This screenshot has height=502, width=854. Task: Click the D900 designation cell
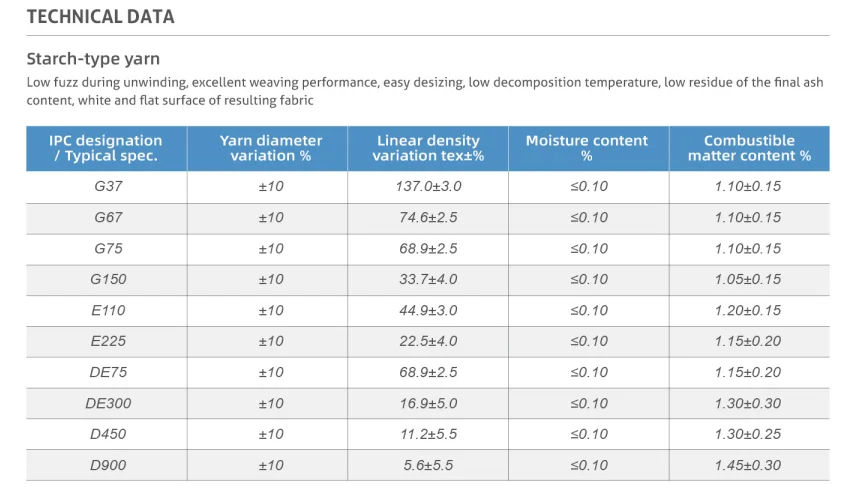(108, 465)
